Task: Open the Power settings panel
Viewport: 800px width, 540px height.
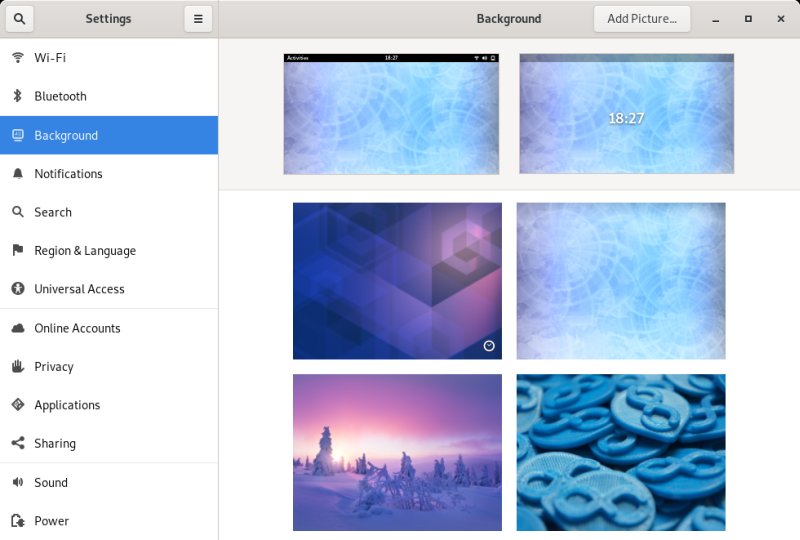Action: (x=51, y=521)
